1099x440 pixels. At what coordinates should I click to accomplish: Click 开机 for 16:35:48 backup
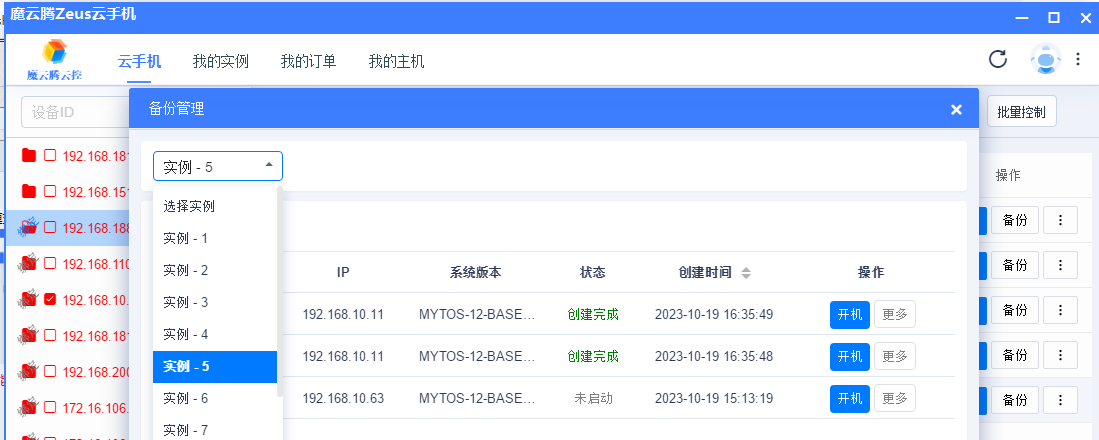850,357
